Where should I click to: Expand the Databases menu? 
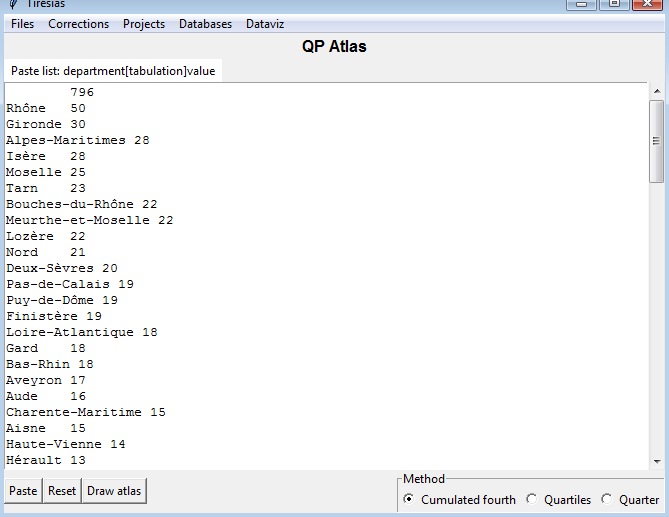(x=205, y=24)
